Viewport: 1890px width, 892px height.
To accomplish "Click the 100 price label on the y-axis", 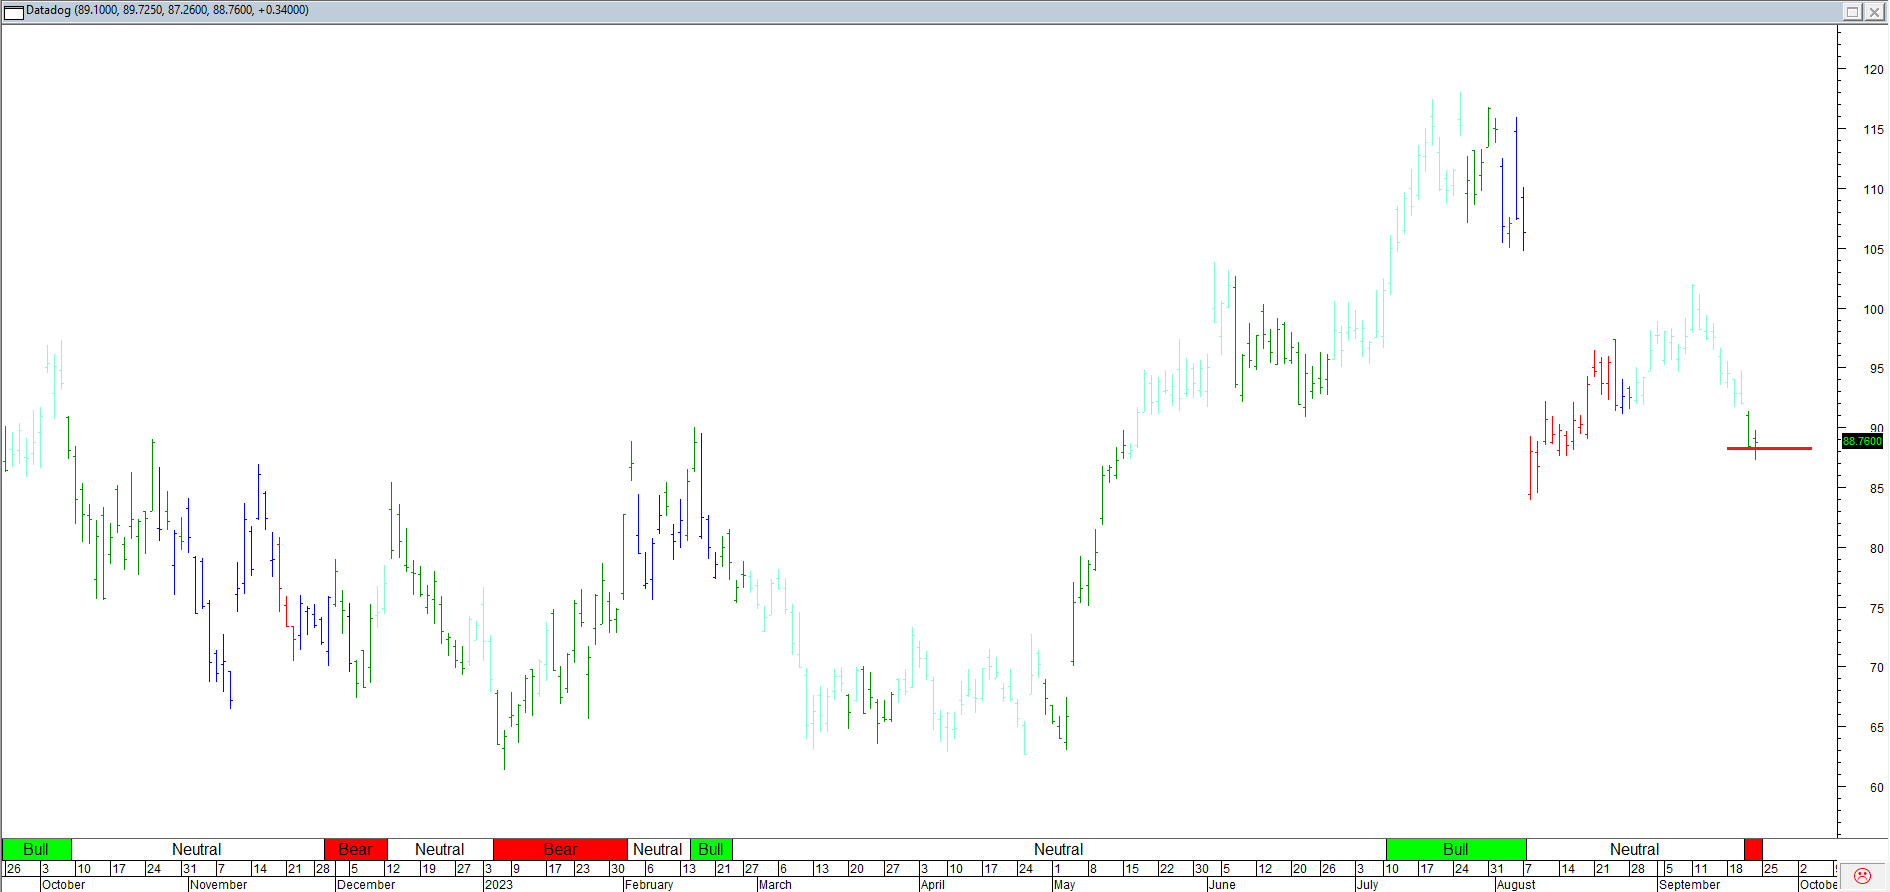I will coord(1873,309).
